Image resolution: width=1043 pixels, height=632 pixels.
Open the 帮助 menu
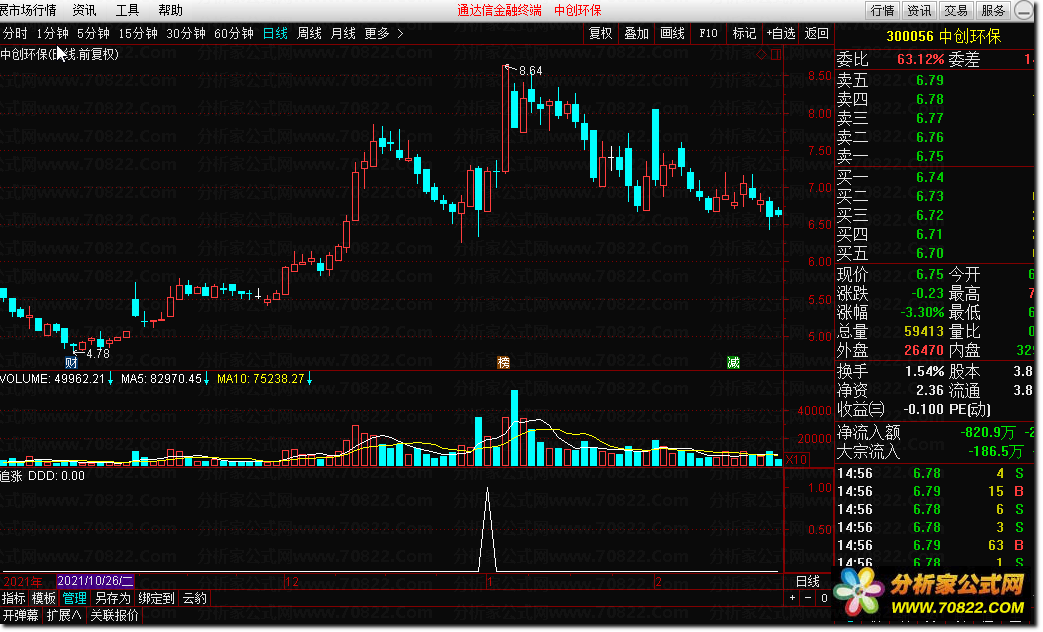click(170, 11)
